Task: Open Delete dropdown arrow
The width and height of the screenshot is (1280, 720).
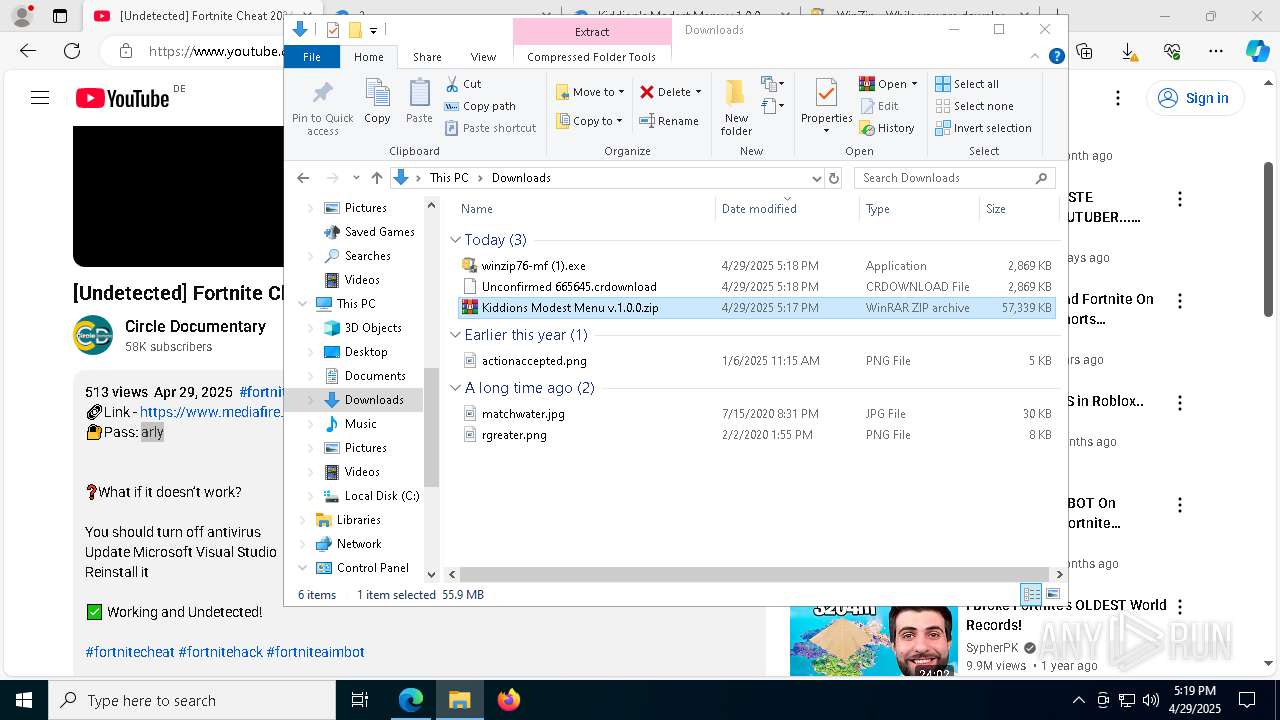Action: coord(698,92)
